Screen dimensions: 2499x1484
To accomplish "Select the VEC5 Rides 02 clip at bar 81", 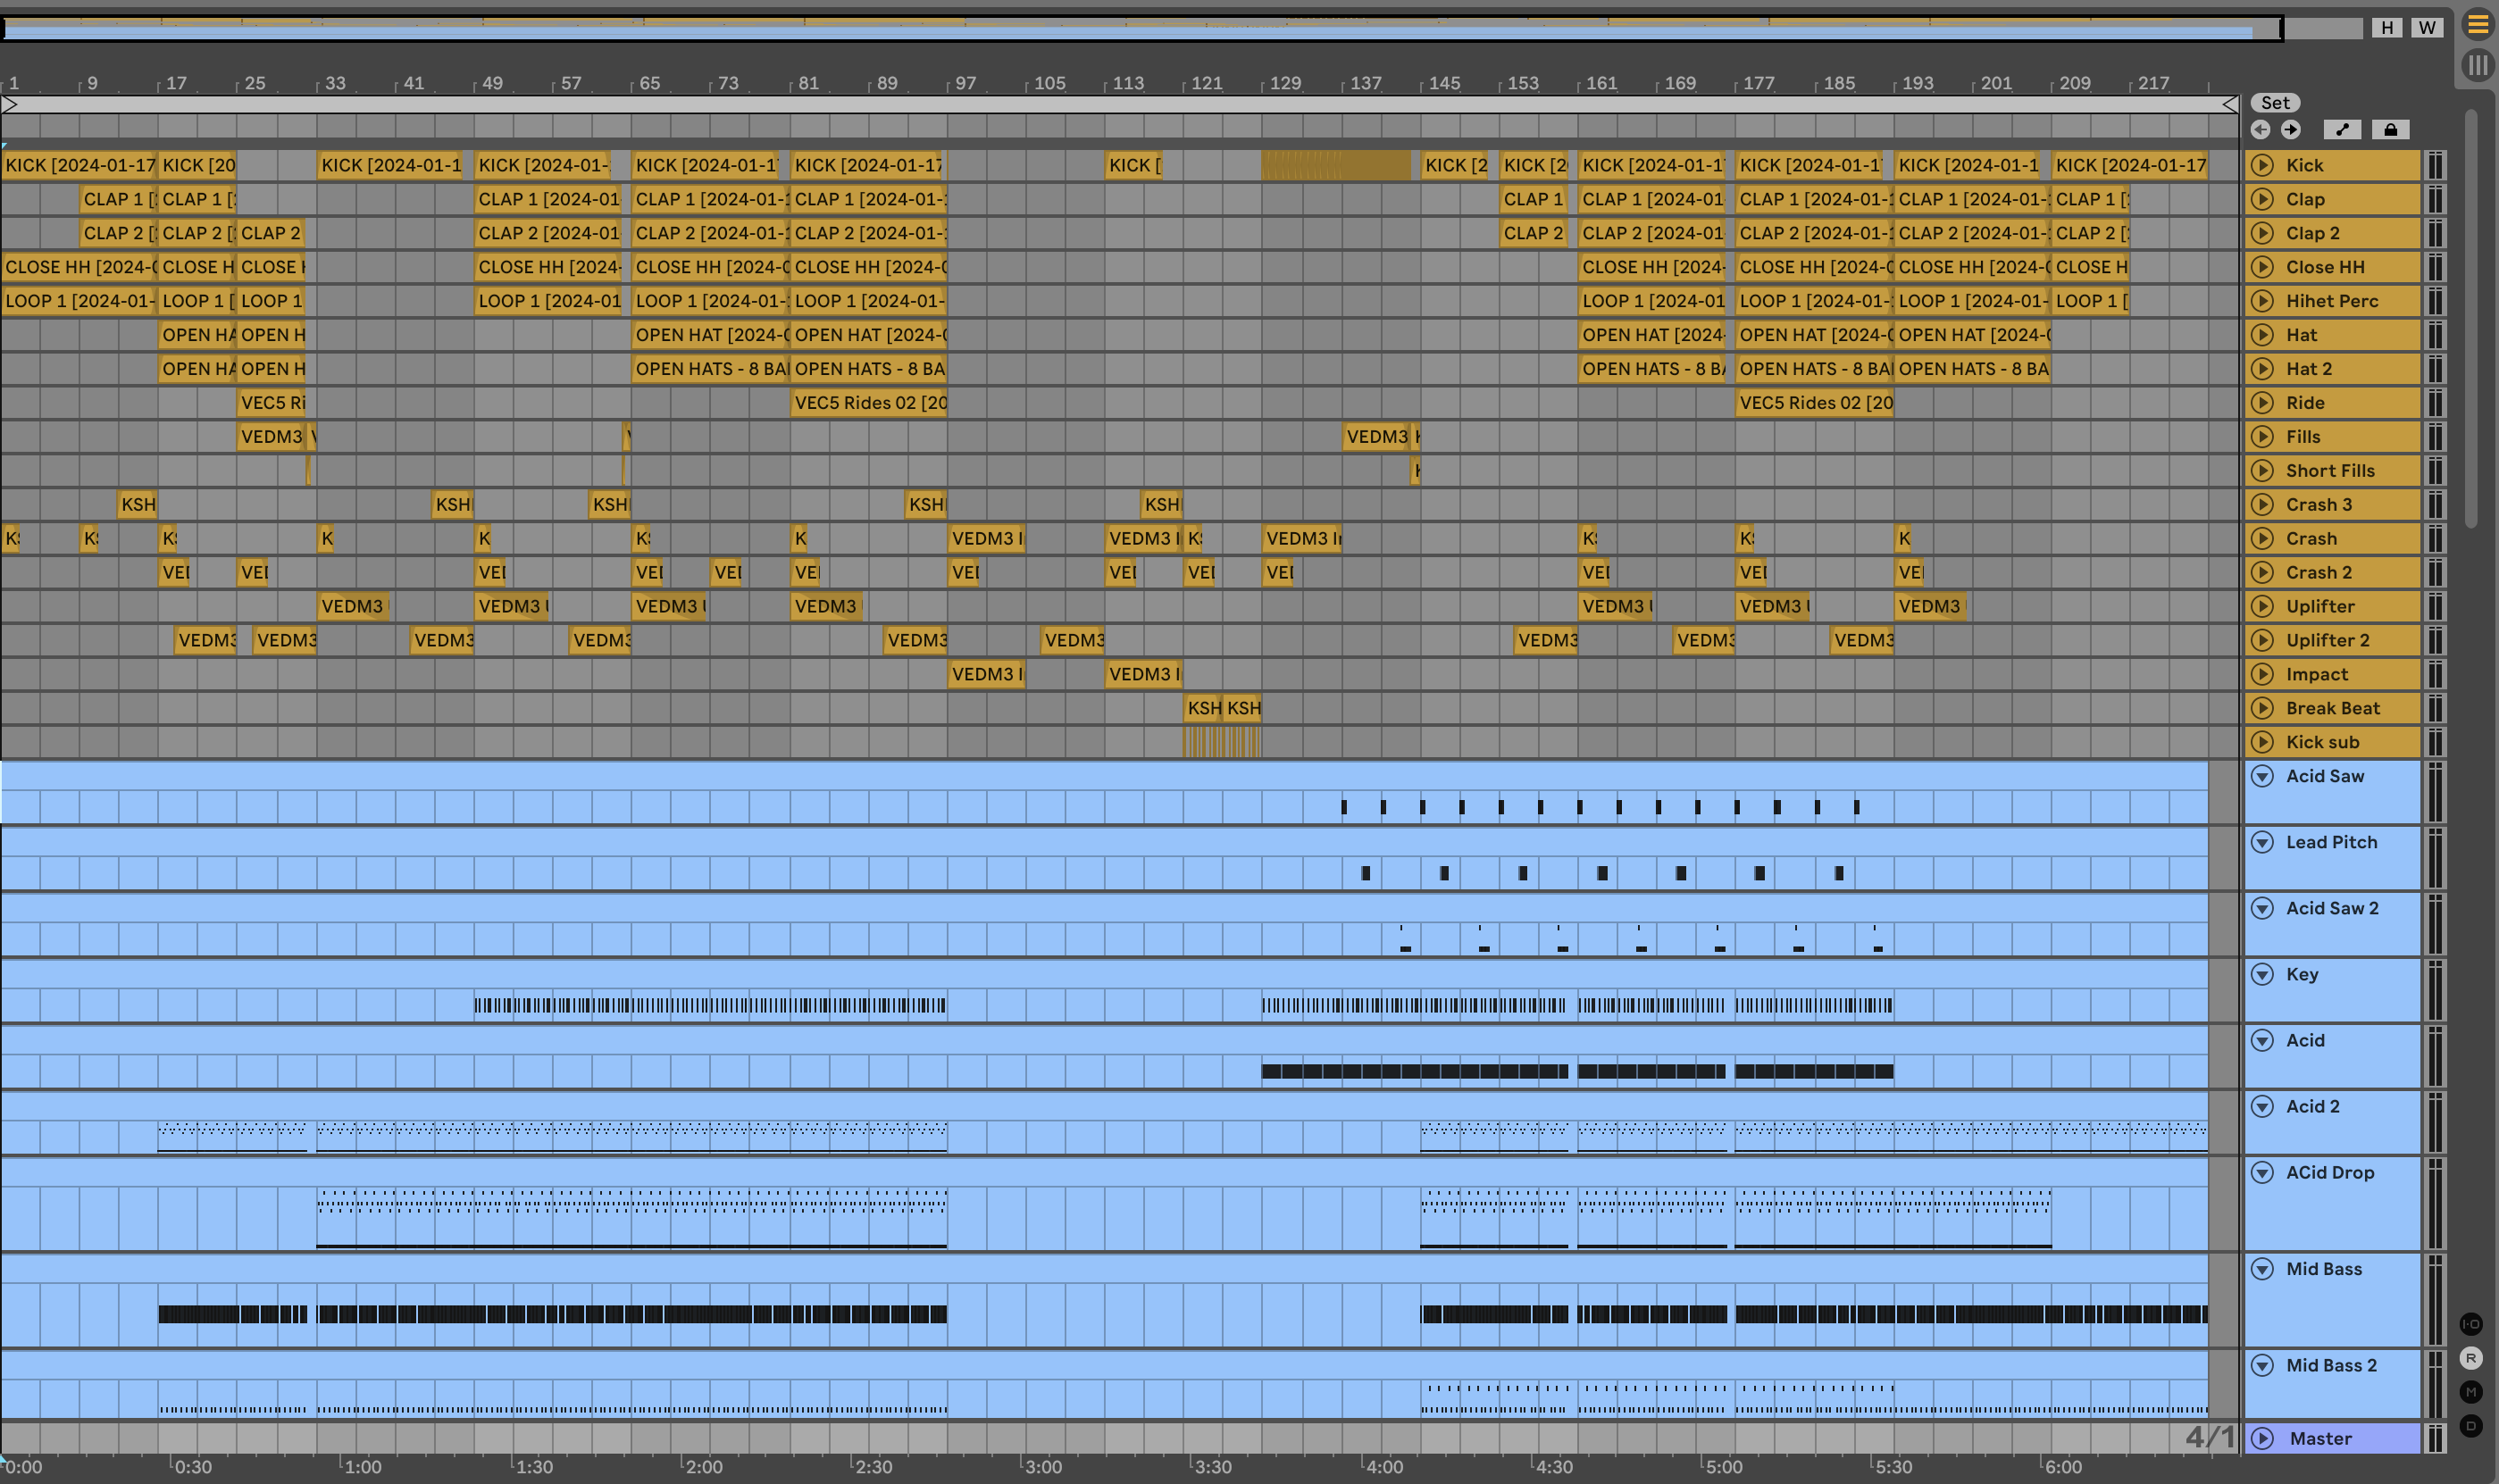I will click(868, 403).
